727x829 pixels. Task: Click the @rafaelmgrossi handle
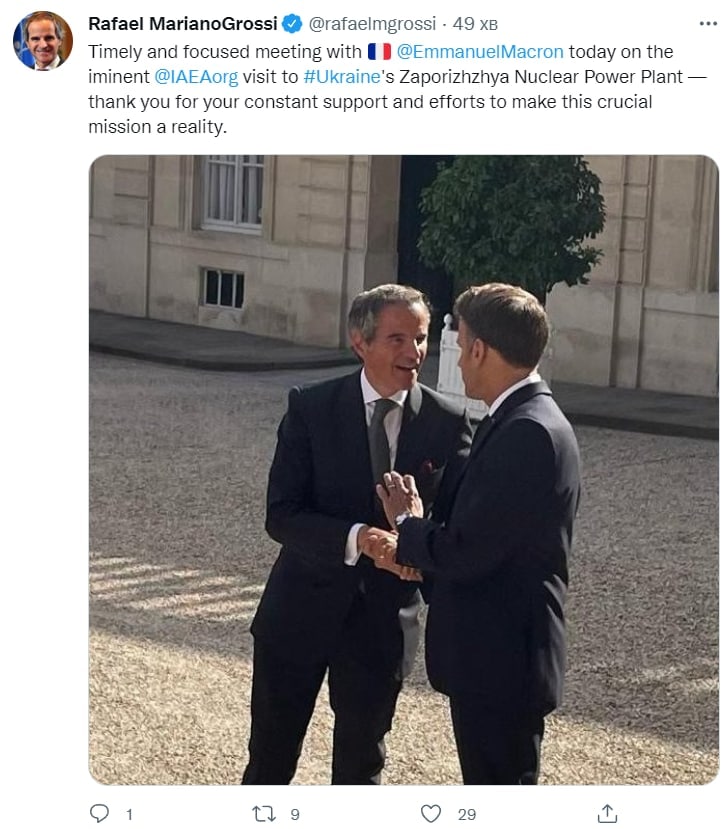pos(369,24)
